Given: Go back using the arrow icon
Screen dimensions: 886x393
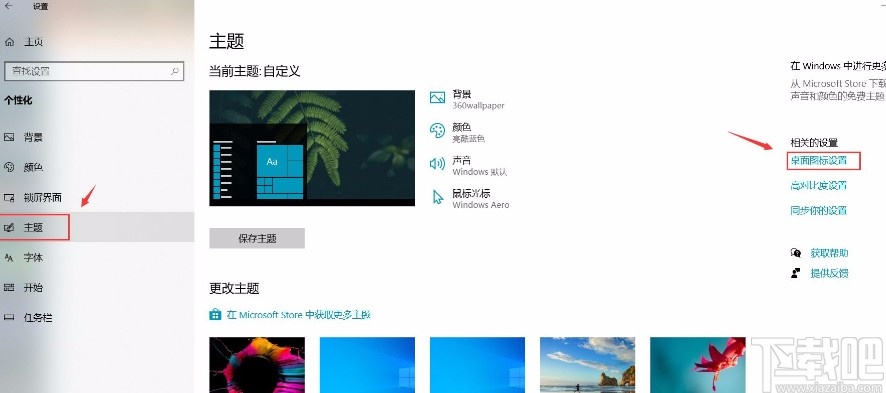Looking at the screenshot, I should (8, 6).
